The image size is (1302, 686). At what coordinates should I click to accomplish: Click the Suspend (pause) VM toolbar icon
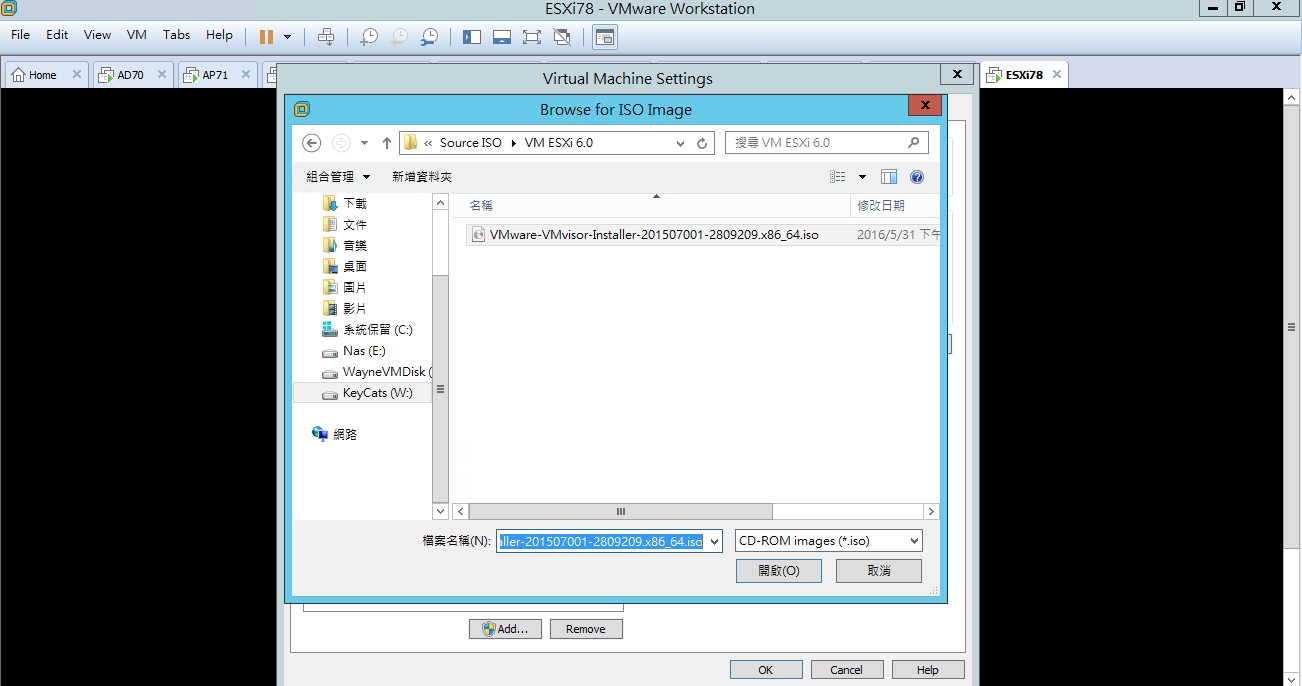click(x=266, y=37)
